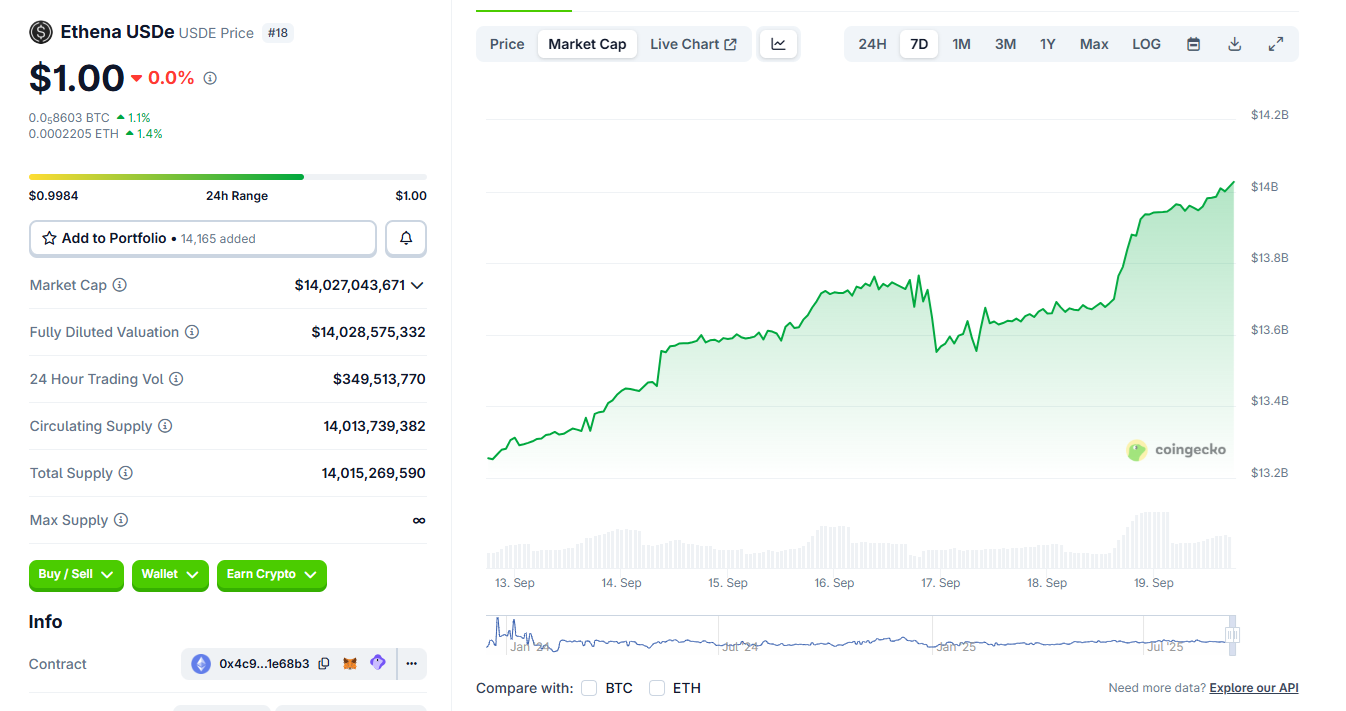The width and height of the screenshot is (1346, 711).
Task: Download the chart data
Action: tap(1234, 44)
